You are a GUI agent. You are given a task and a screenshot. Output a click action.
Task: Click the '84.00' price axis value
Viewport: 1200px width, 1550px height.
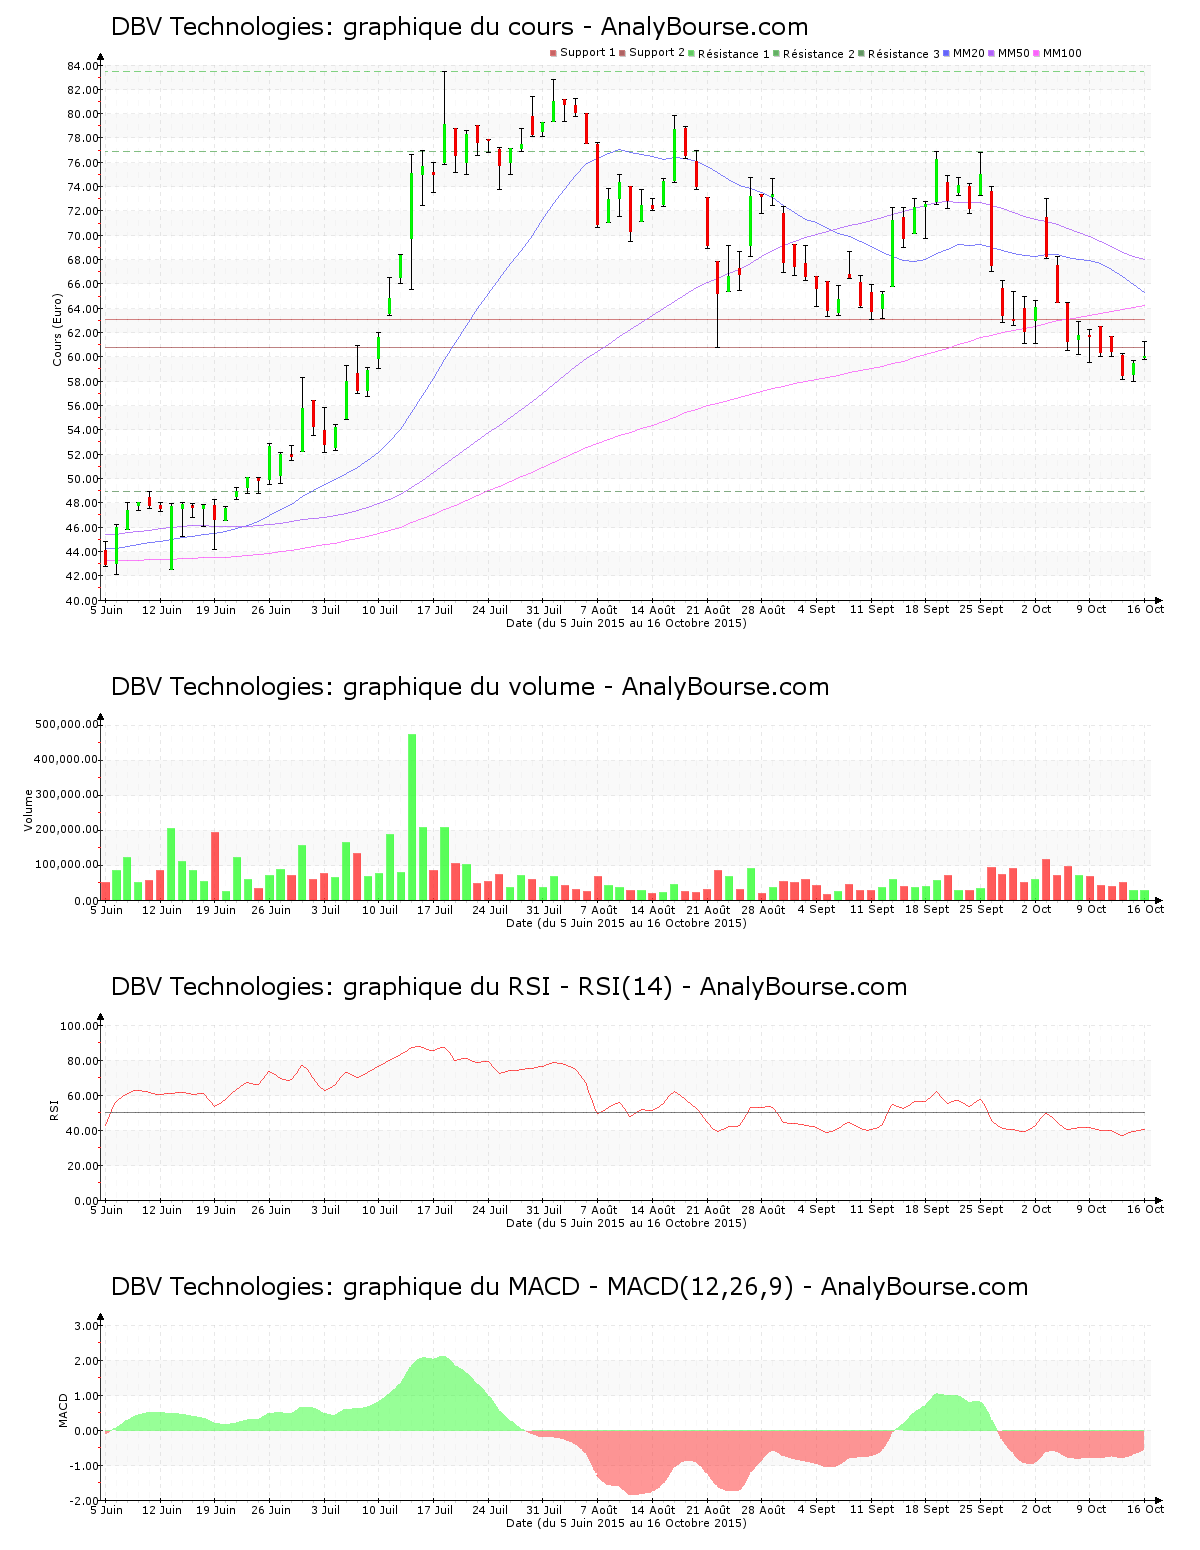point(83,66)
